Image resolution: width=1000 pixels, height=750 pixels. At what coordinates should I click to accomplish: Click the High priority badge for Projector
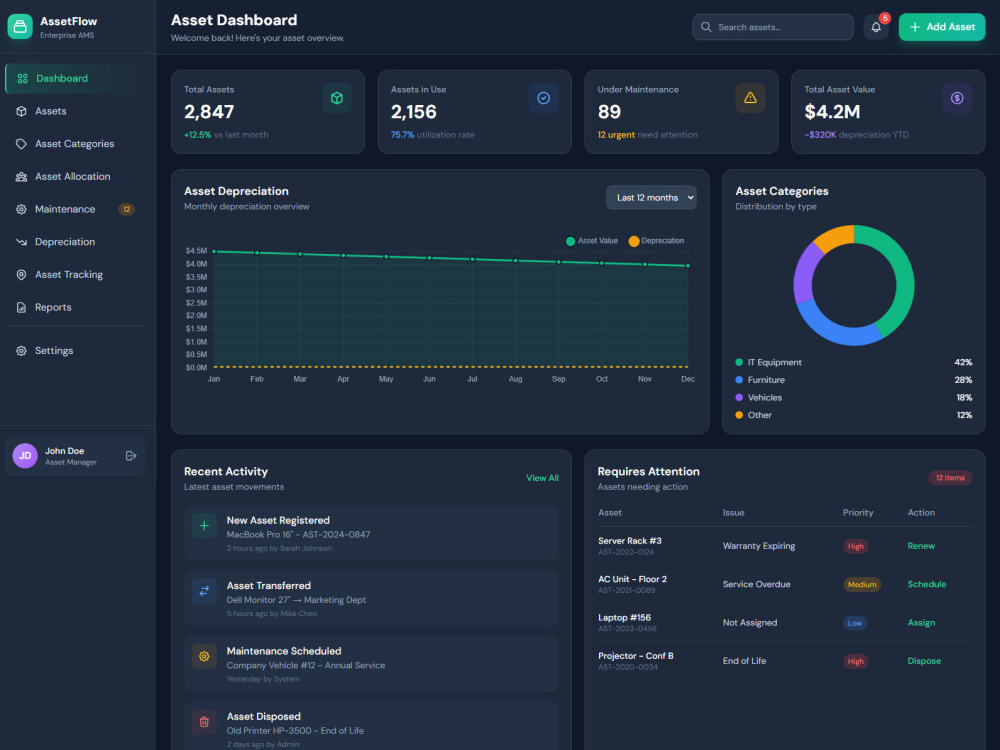855,661
